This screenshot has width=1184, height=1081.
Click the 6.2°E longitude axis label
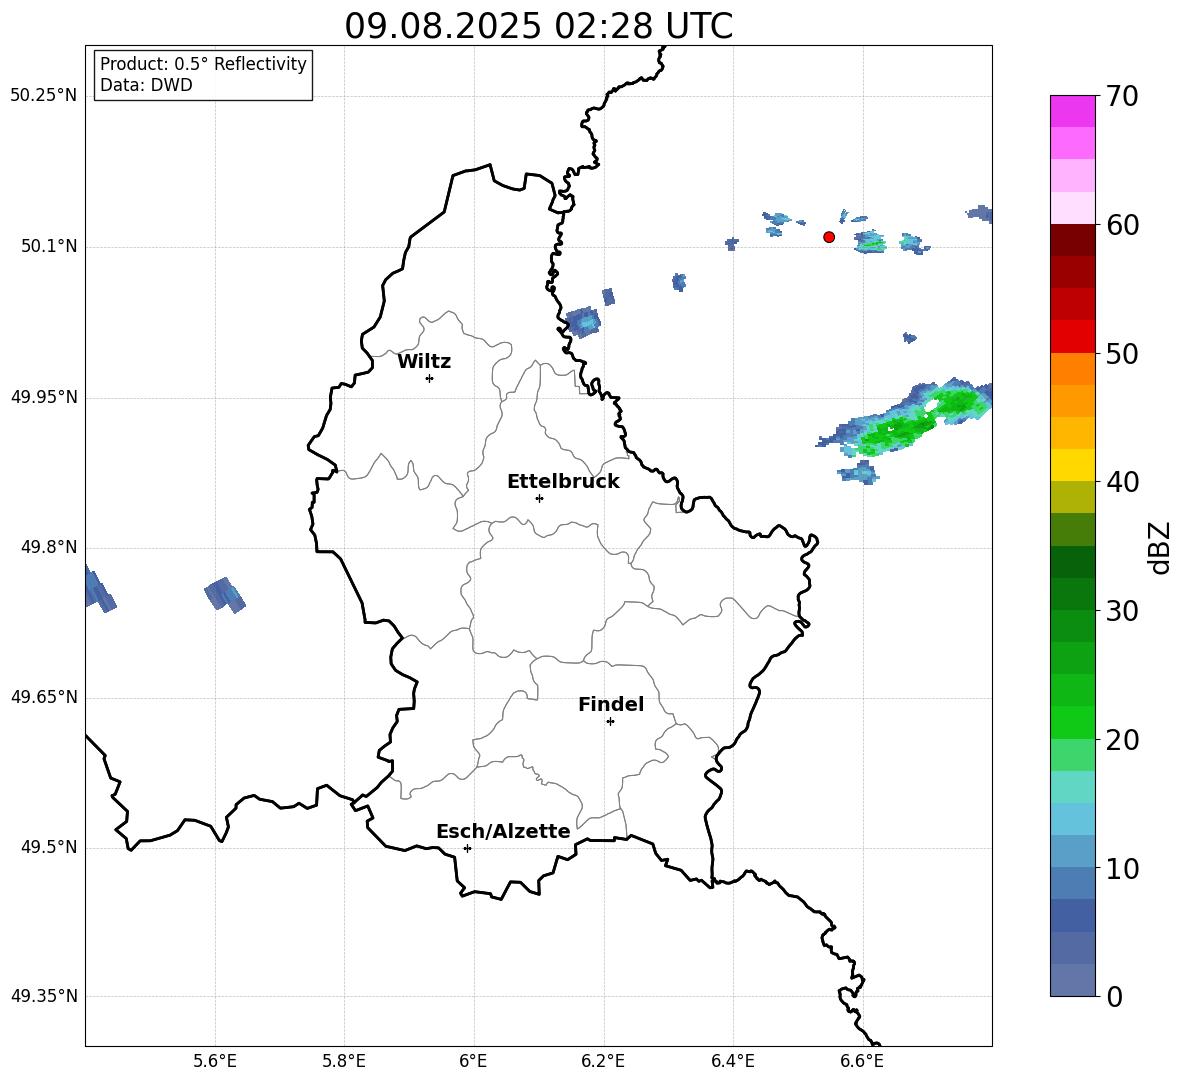click(603, 1061)
